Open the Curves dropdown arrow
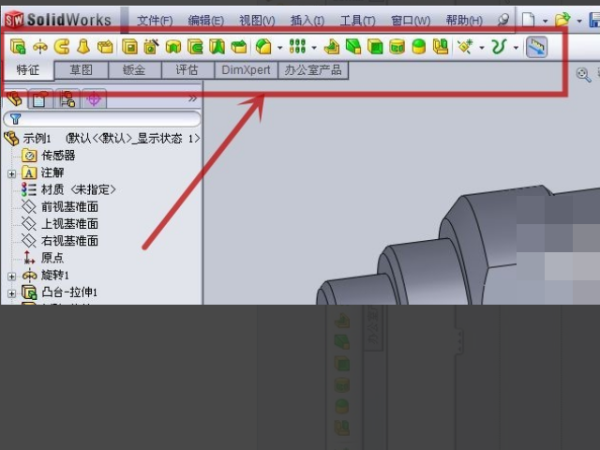600x450 pixels. [516, 48]
